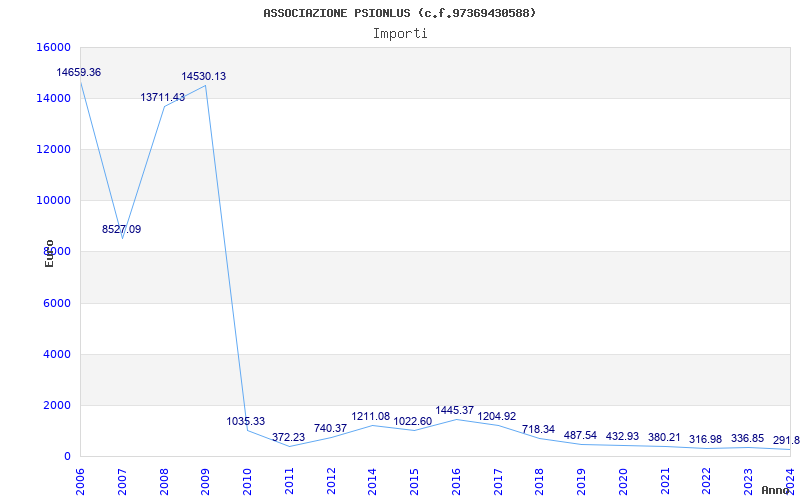This screenshot has height=500, width=800.
Task: Click x-axis year 2019
Action: coord(582,482)
